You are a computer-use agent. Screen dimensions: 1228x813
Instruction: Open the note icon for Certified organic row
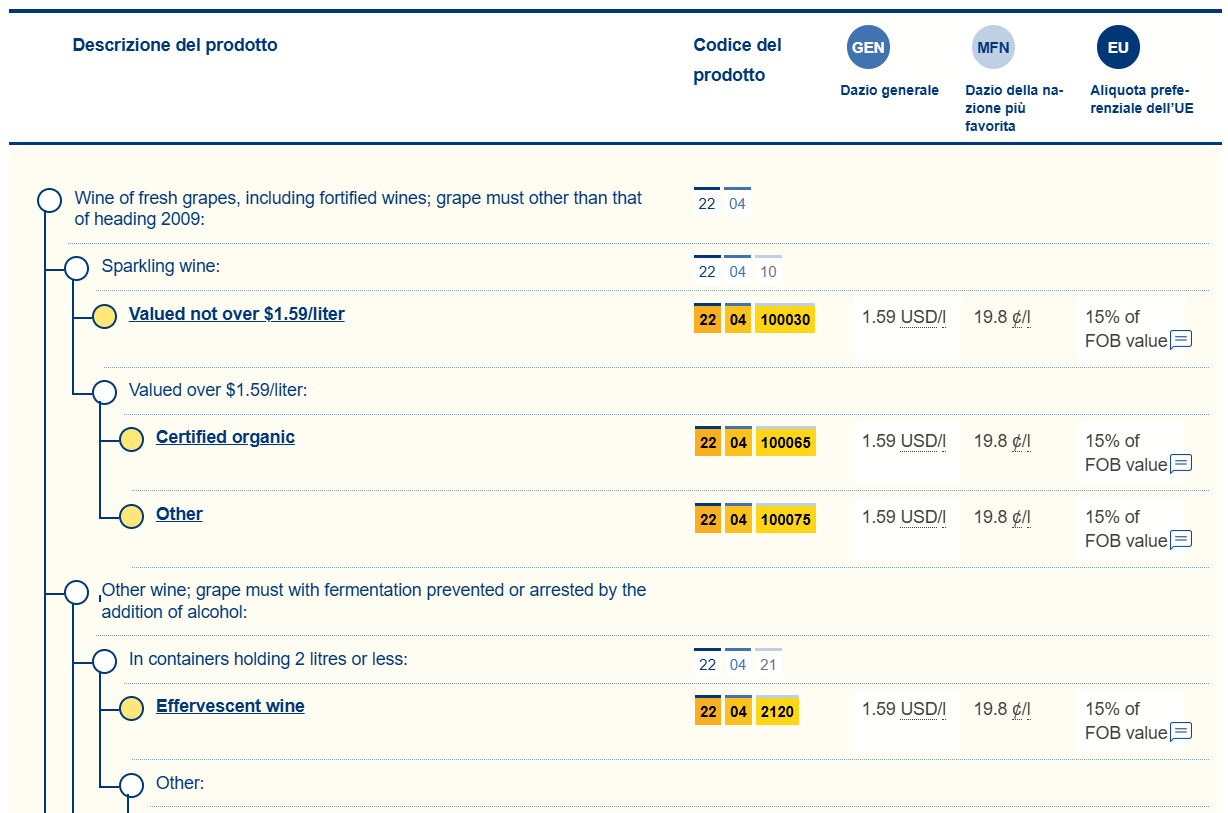(x=1181, y=464)
